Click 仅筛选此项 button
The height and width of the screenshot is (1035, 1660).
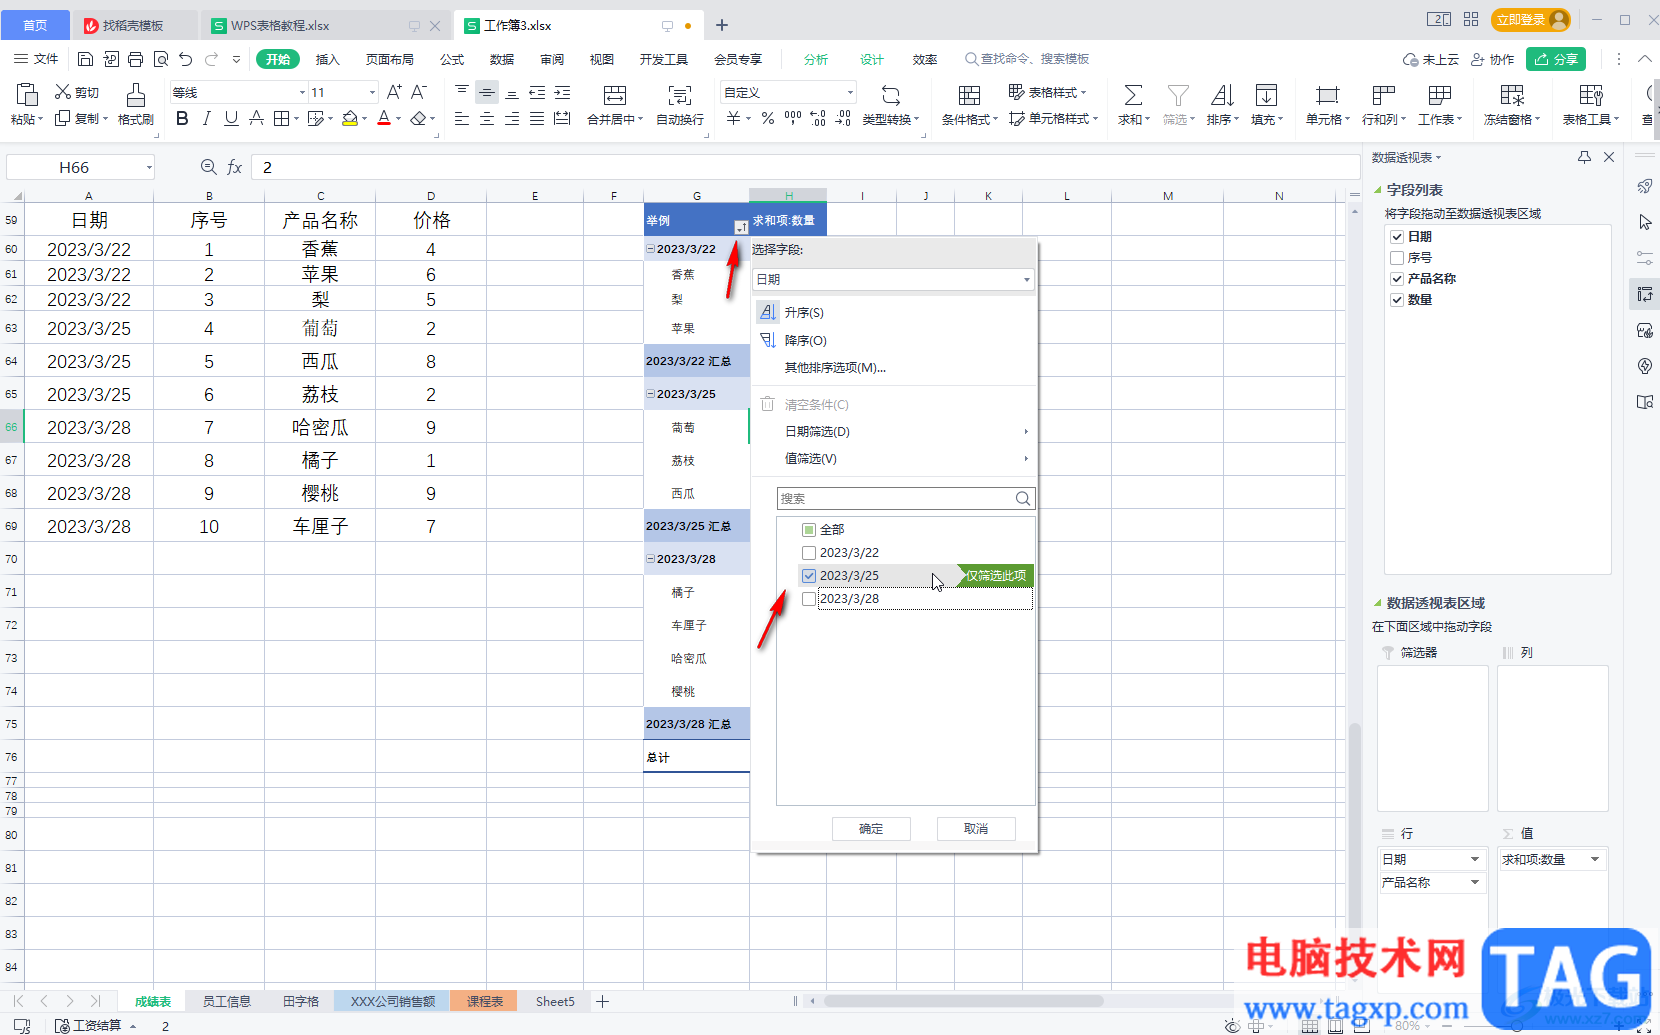pos(994,575)
